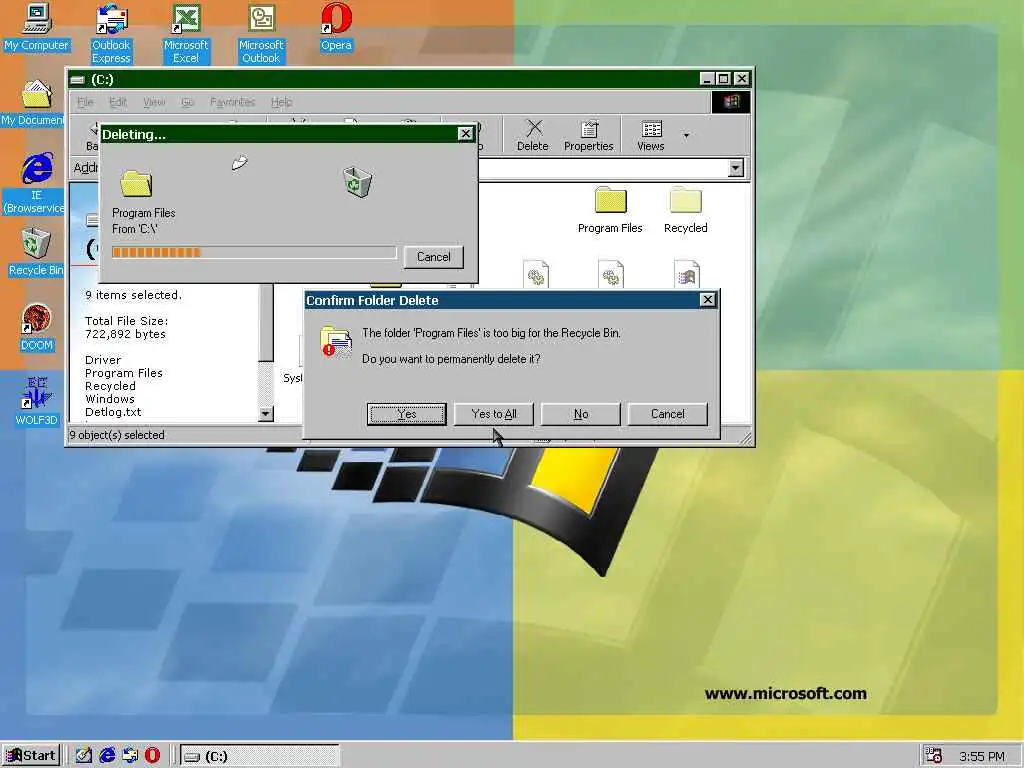Select the Opera desktop shortcut
Image resolution: width=1024 pixels, height=768 pixels.
[336, 26]
